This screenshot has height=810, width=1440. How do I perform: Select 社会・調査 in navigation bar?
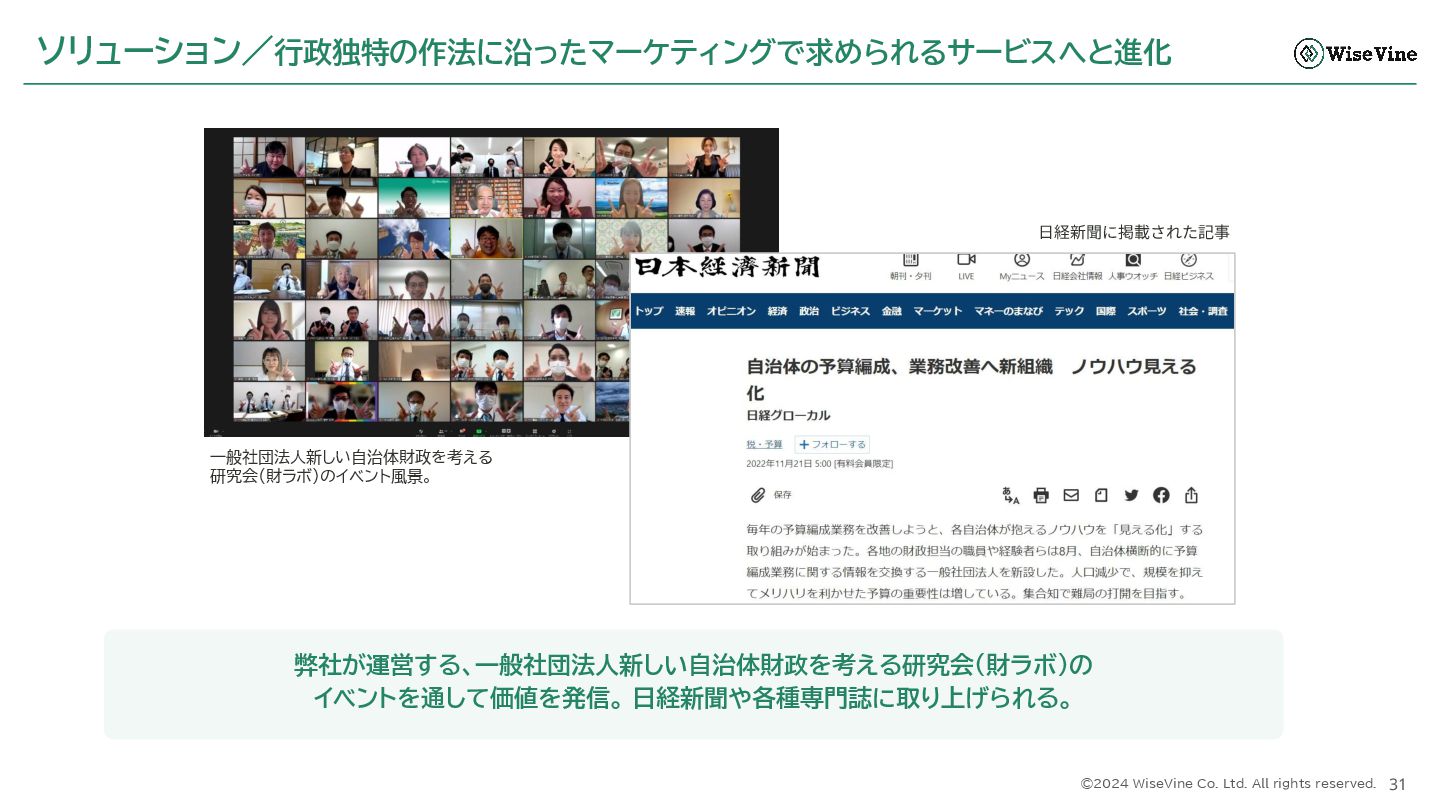(1203, 311)
